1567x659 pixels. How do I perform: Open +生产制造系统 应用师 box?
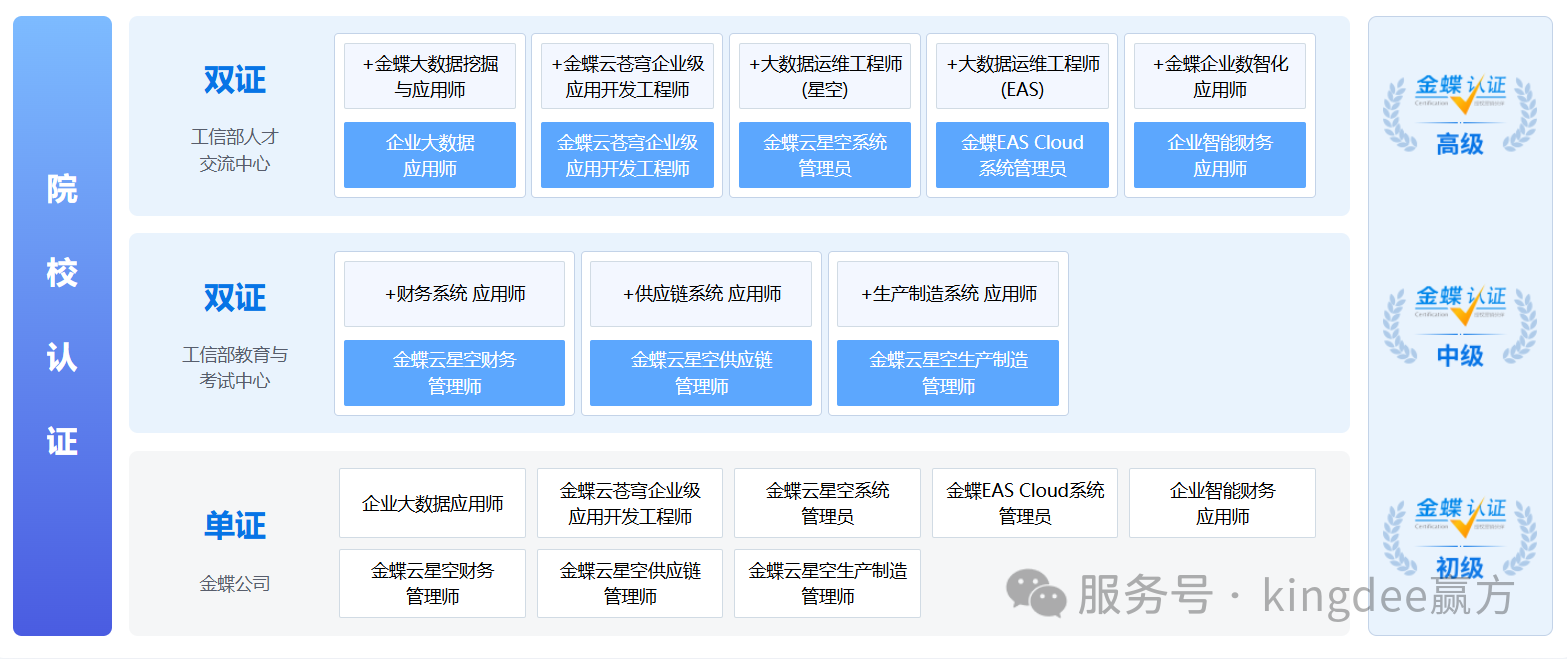(x=948, y=294)
